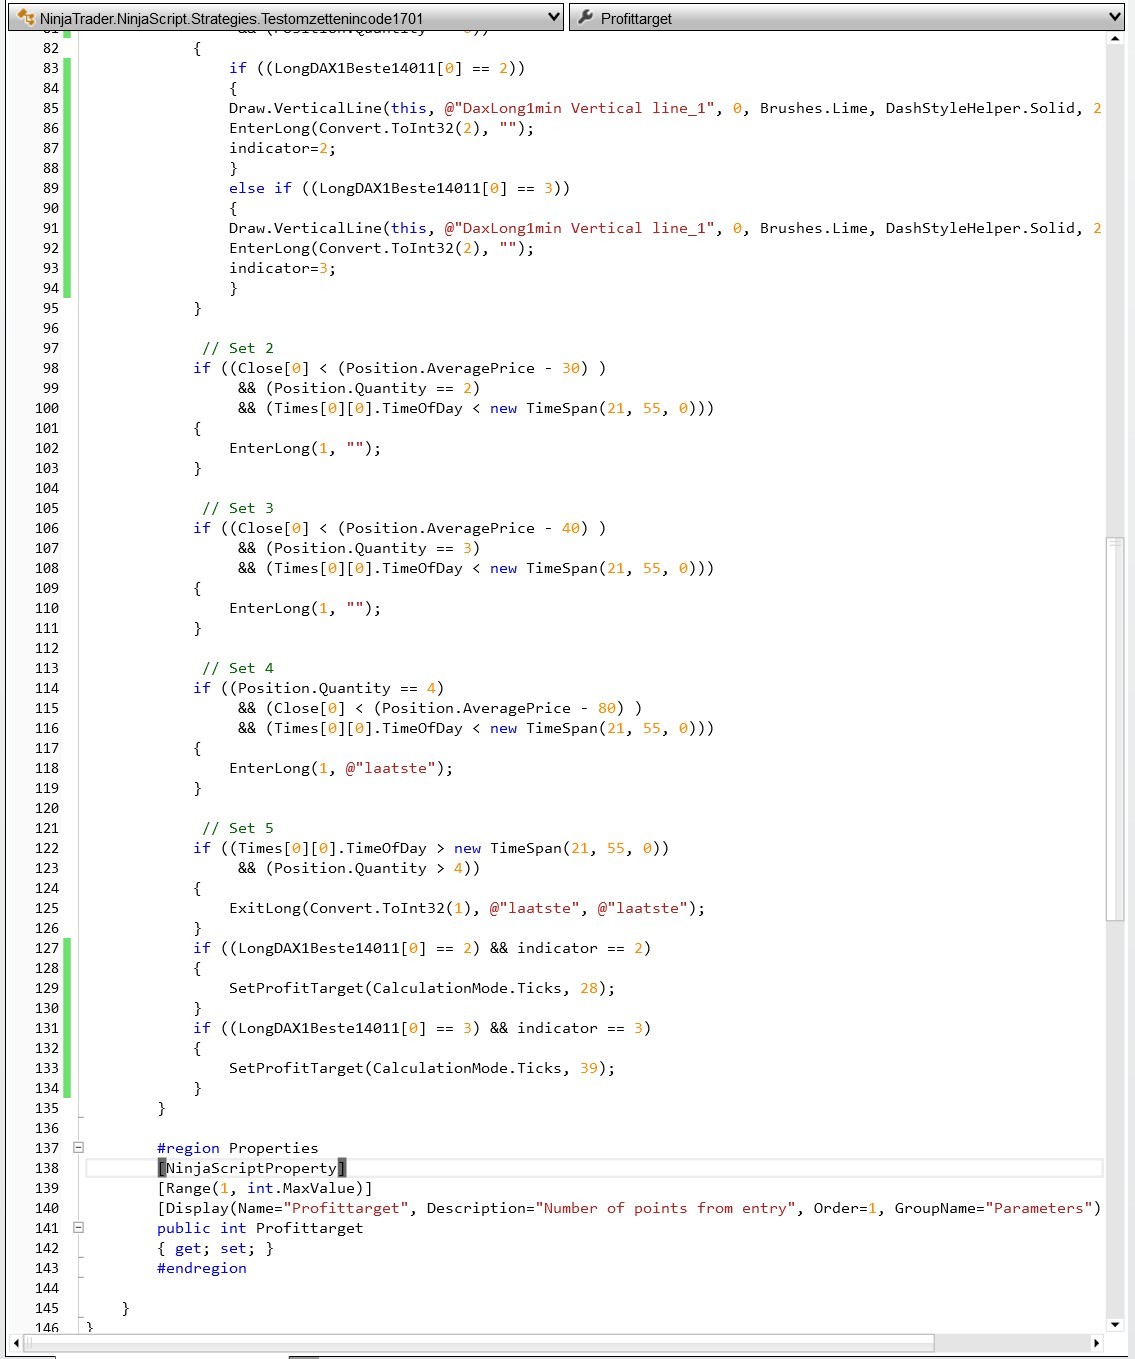Click the NinjaScript strategy class icon
1135x1359 pixels.
[26, 18]
